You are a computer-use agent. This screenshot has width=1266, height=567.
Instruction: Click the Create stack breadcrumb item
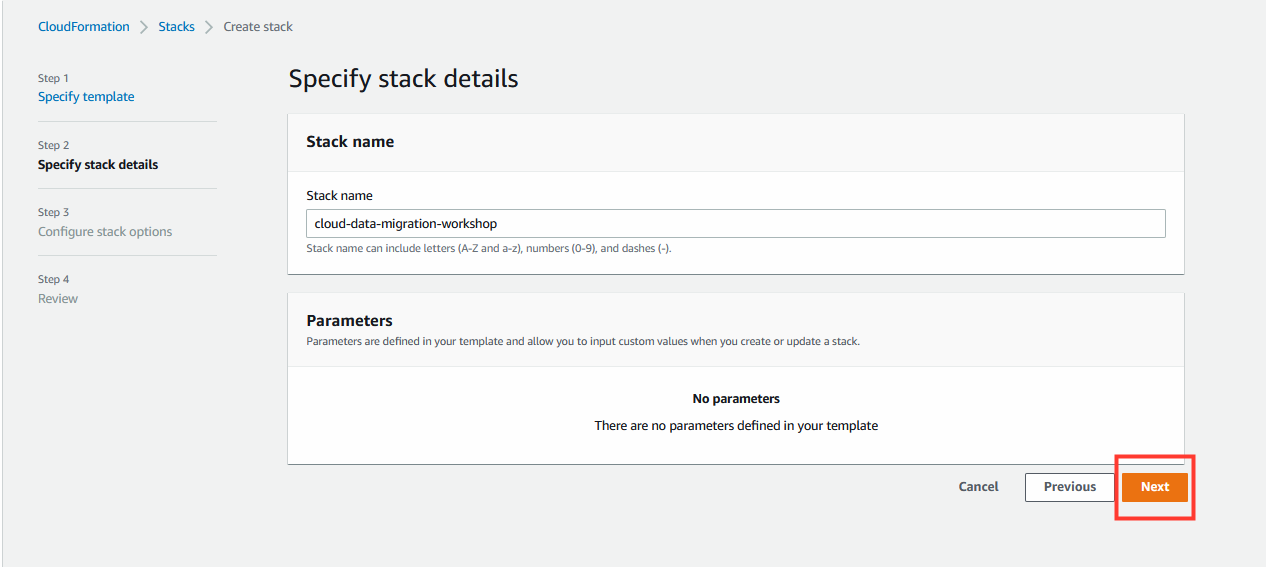click(x=258, y=27)
